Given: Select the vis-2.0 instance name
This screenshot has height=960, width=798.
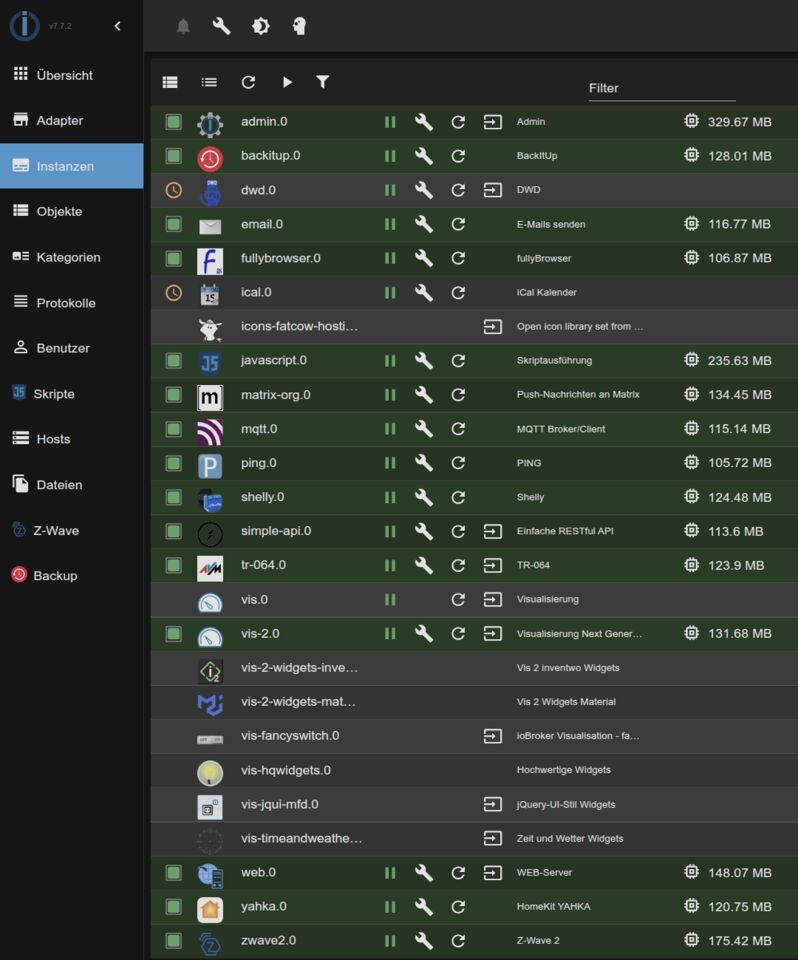Looking at the screenshot, I should [260, 634].
